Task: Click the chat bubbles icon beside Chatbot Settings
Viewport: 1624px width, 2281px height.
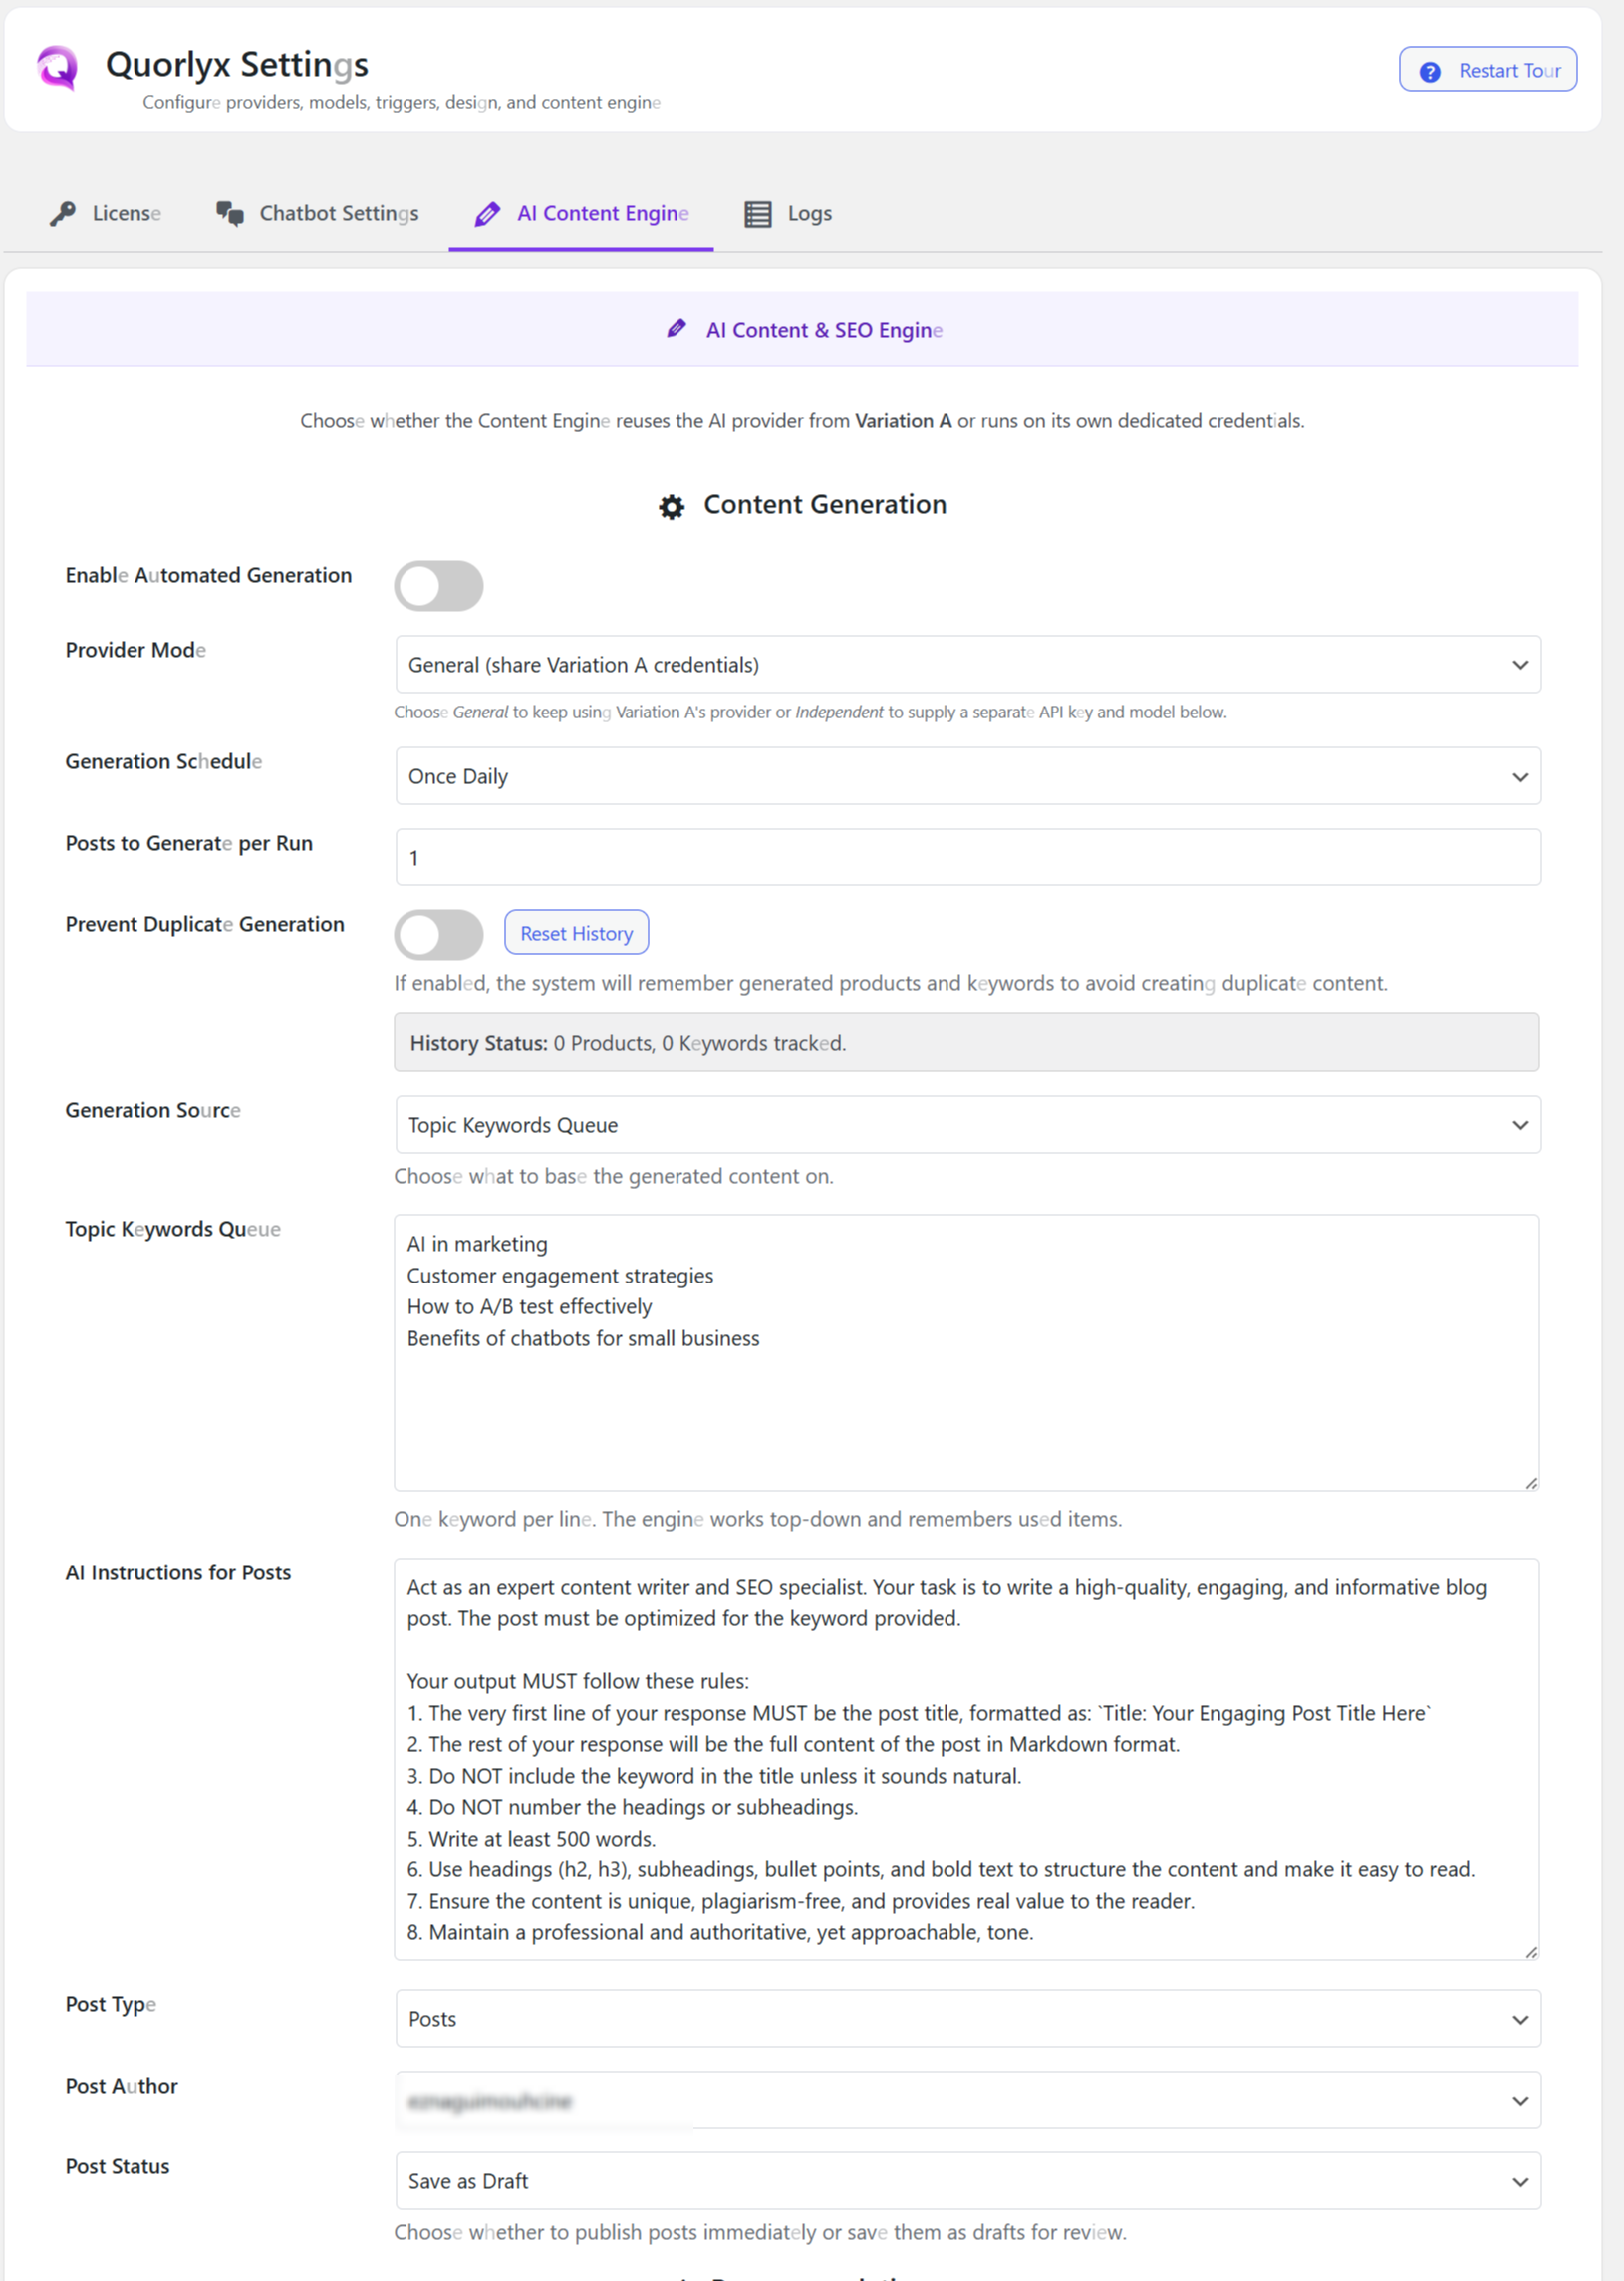Action: point(228,213)
